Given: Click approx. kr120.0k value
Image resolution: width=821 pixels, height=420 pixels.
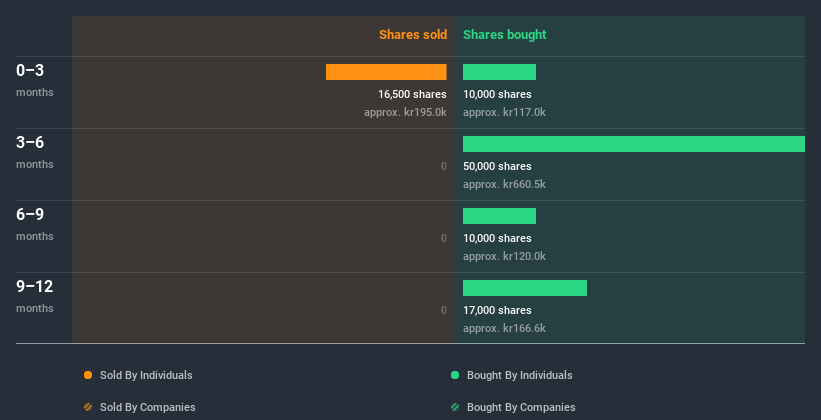Looking at the screenshot, I should tap(504, 256).
